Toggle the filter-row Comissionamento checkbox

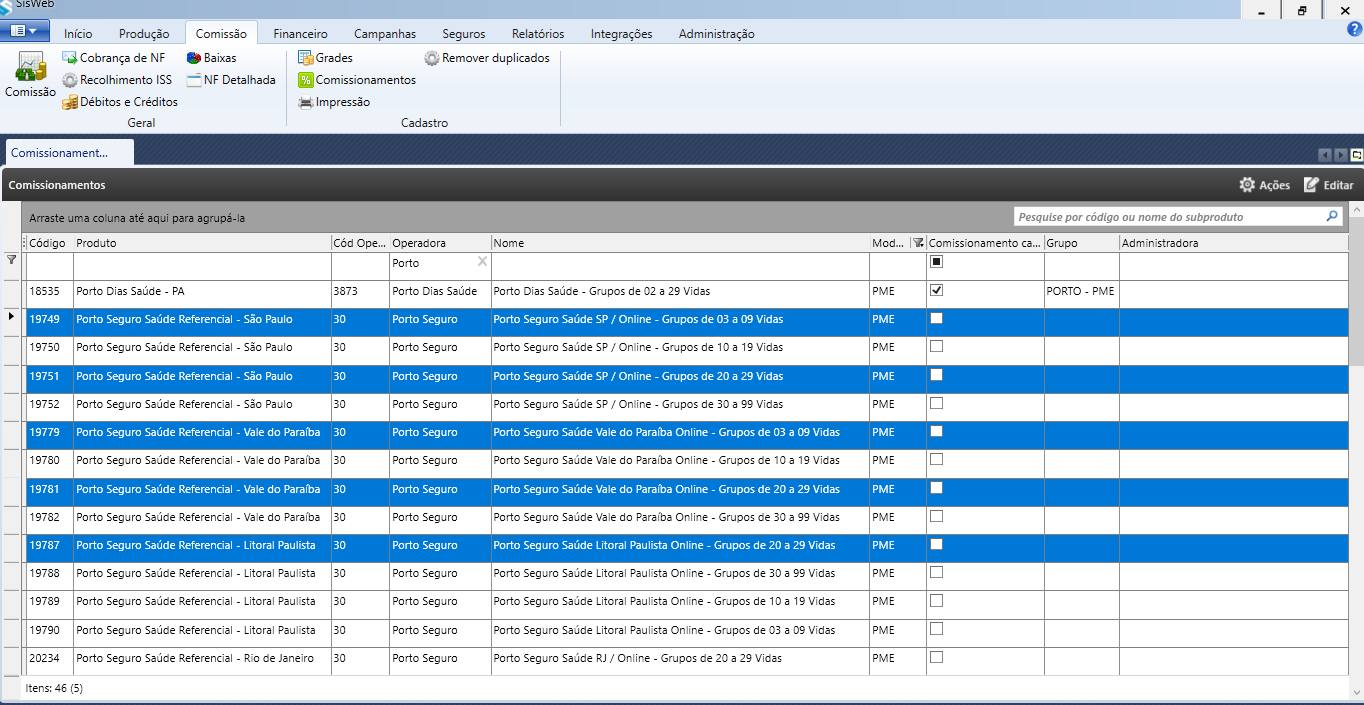937,262
